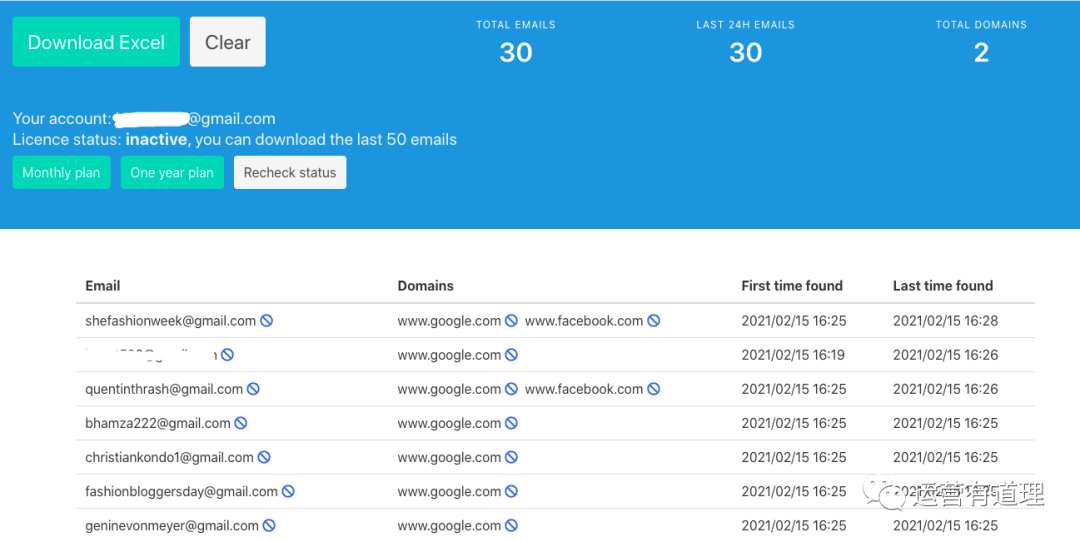Click the Email column header
The image size is (1080, 542).
pos(103,286)
